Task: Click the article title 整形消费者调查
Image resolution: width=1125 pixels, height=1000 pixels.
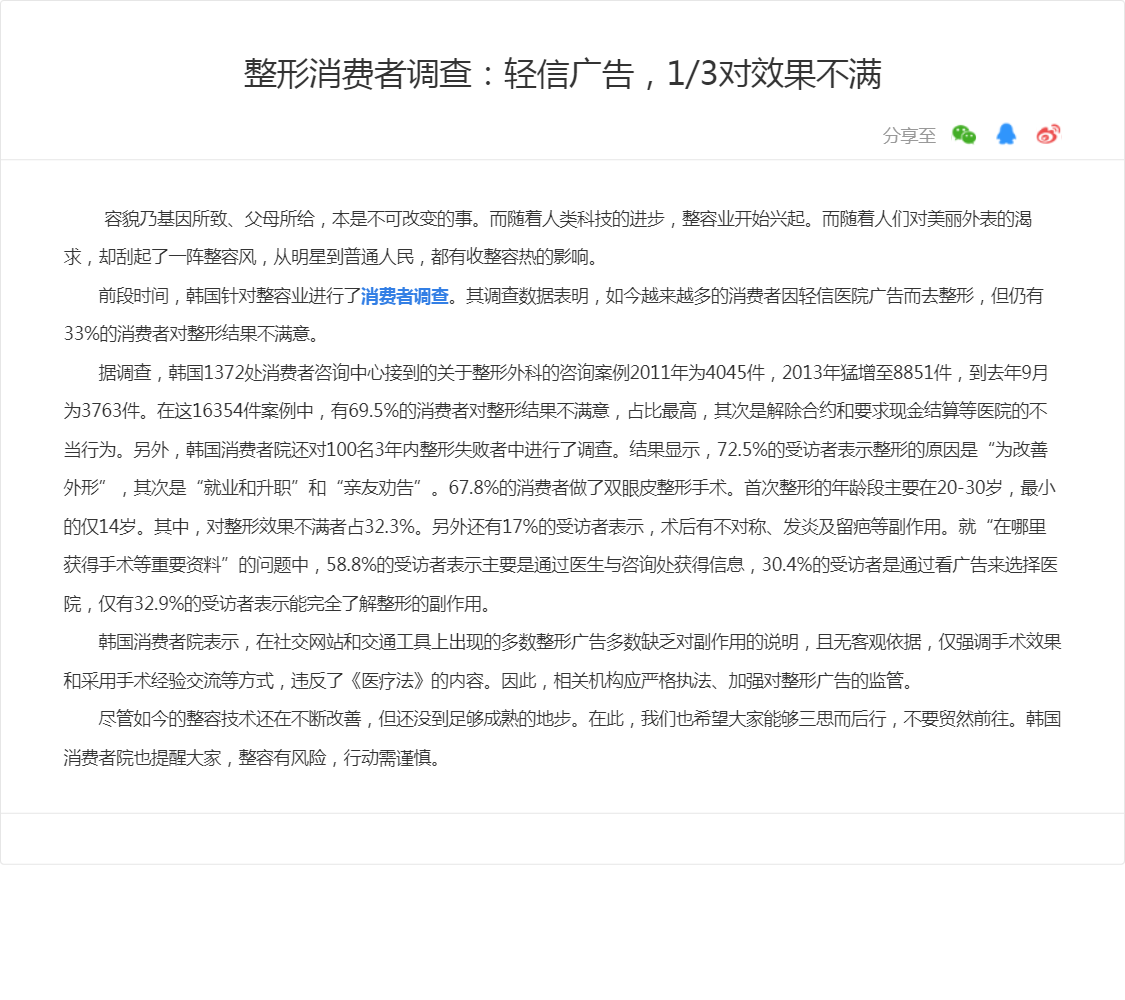Action: point(562,74)
